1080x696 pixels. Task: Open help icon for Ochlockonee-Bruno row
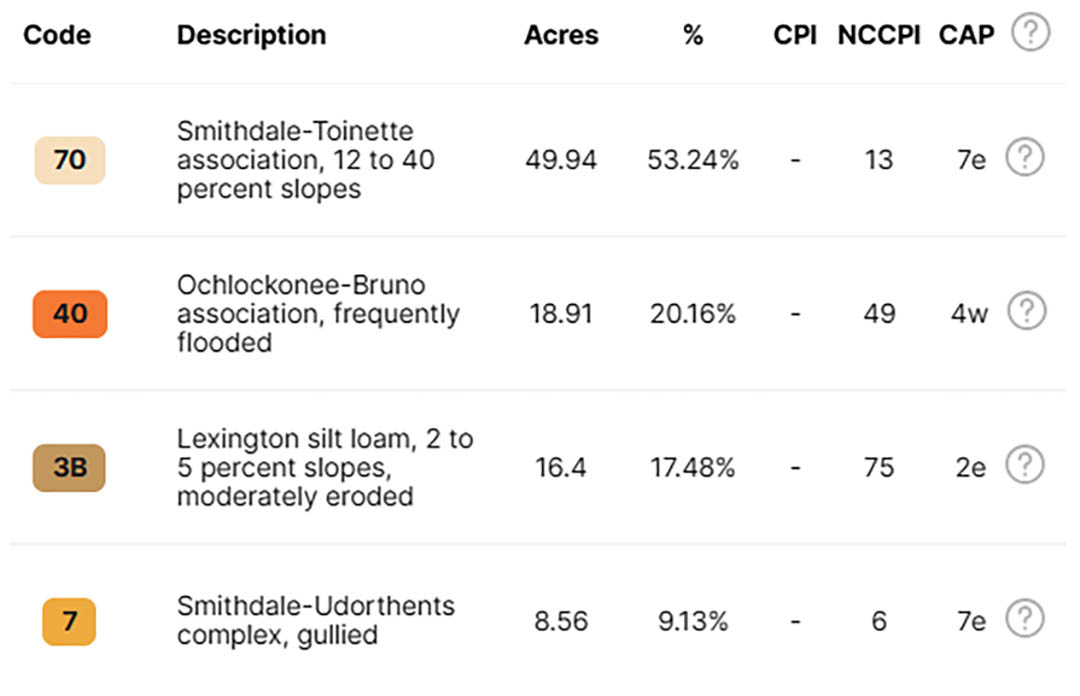pos(1027,311)
